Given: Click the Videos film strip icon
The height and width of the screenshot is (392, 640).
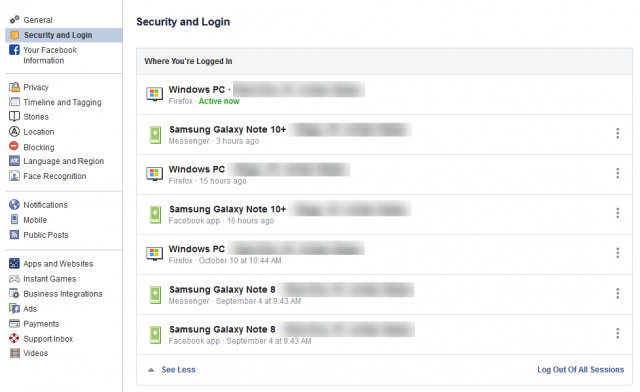Looking at the screenshot, I should [15, 353].
